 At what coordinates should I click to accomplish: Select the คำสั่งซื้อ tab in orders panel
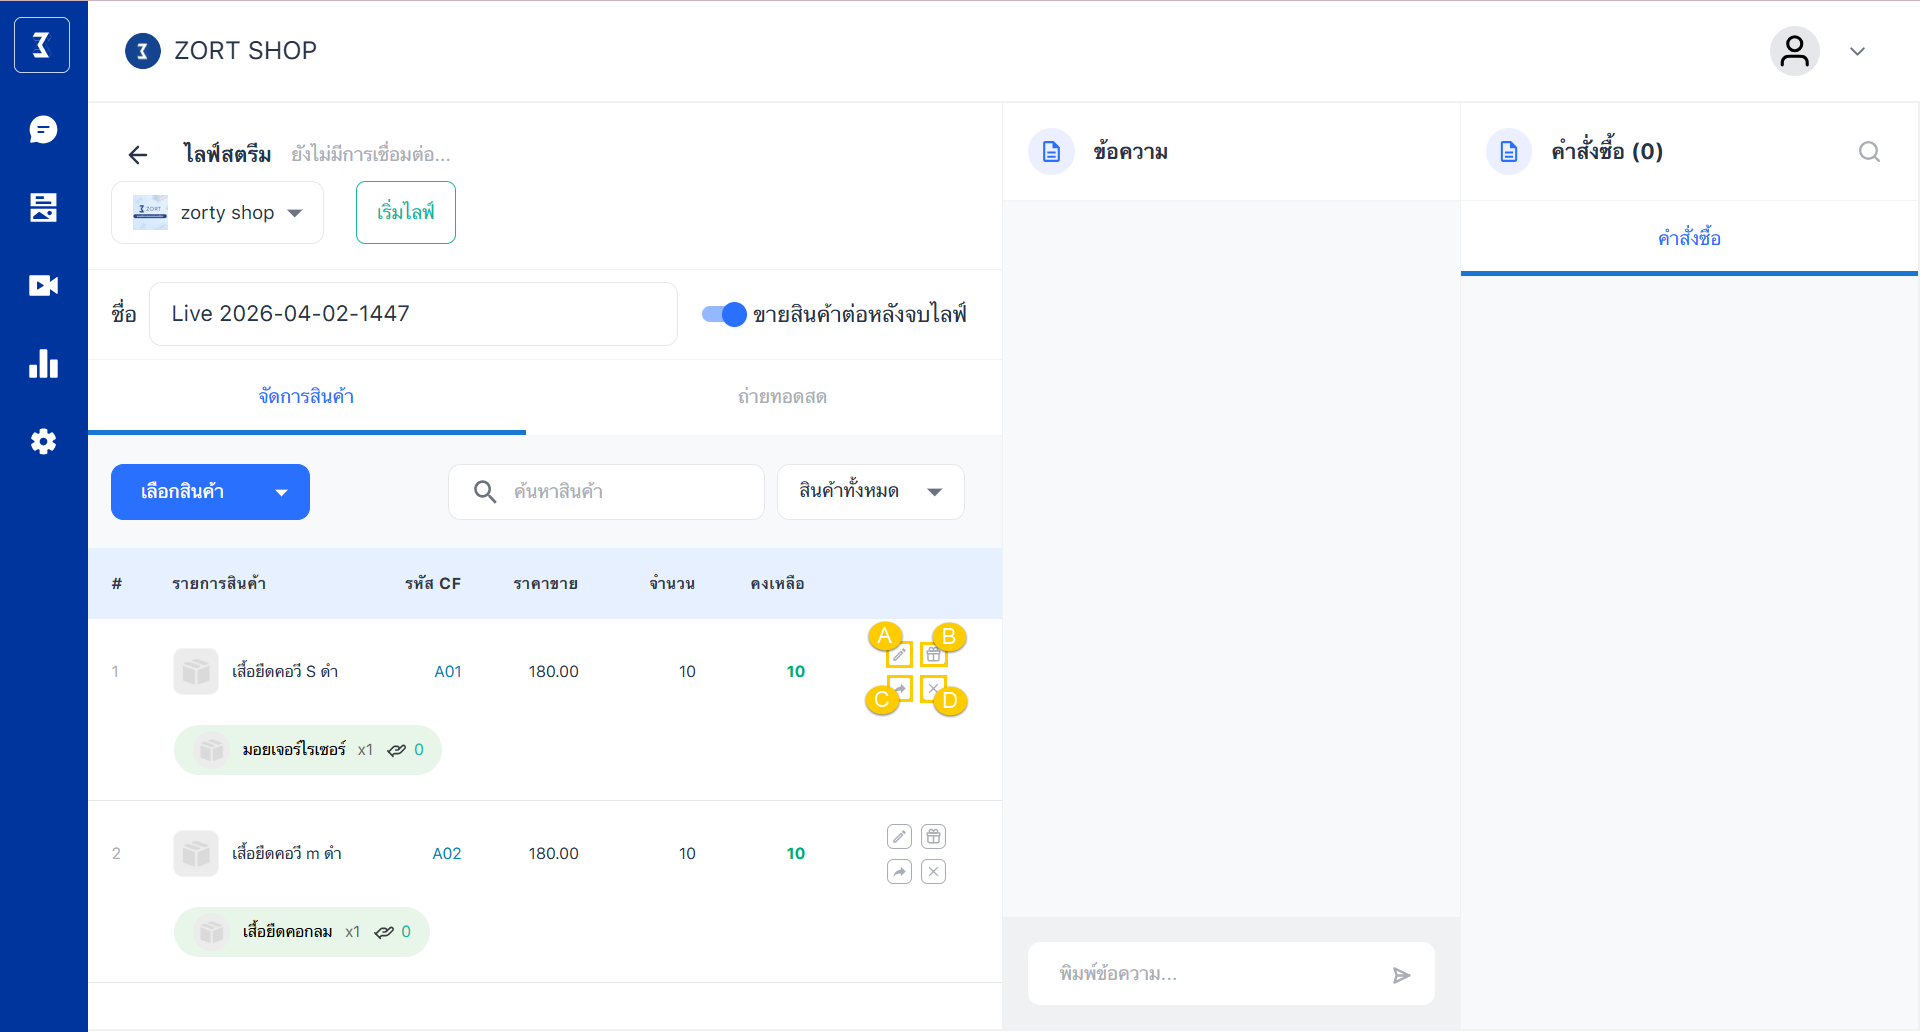[x=1689, y=238]
